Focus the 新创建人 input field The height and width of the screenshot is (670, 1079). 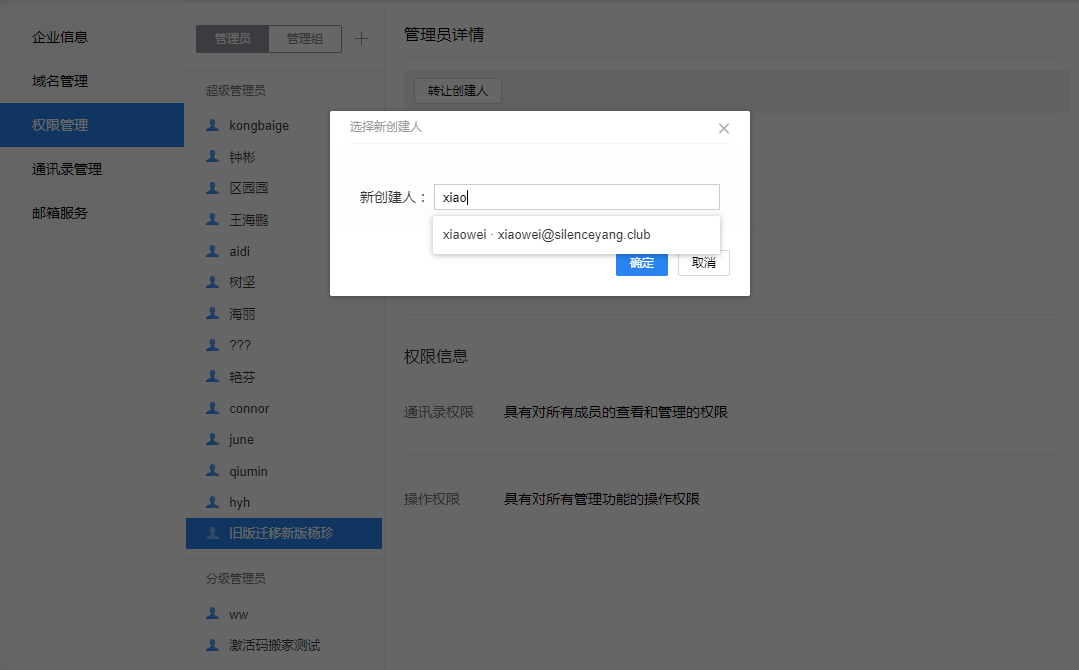coord(576,197)
